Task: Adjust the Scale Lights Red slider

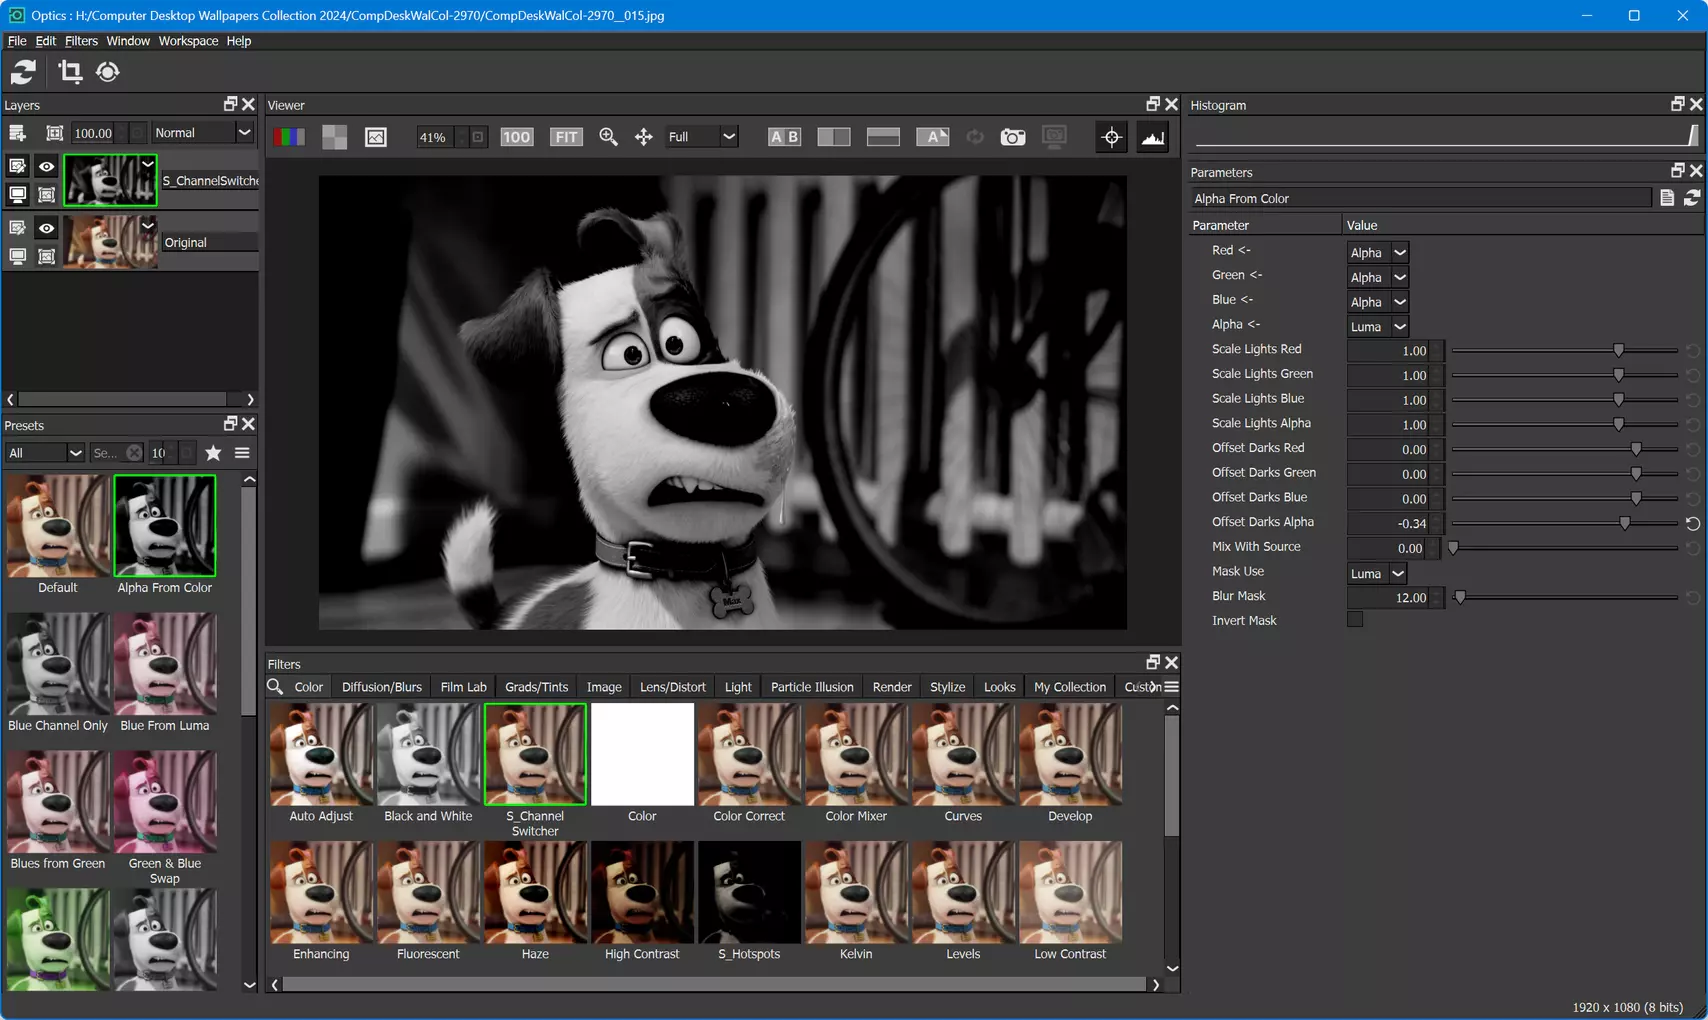Action: [x=1618, y=350]
